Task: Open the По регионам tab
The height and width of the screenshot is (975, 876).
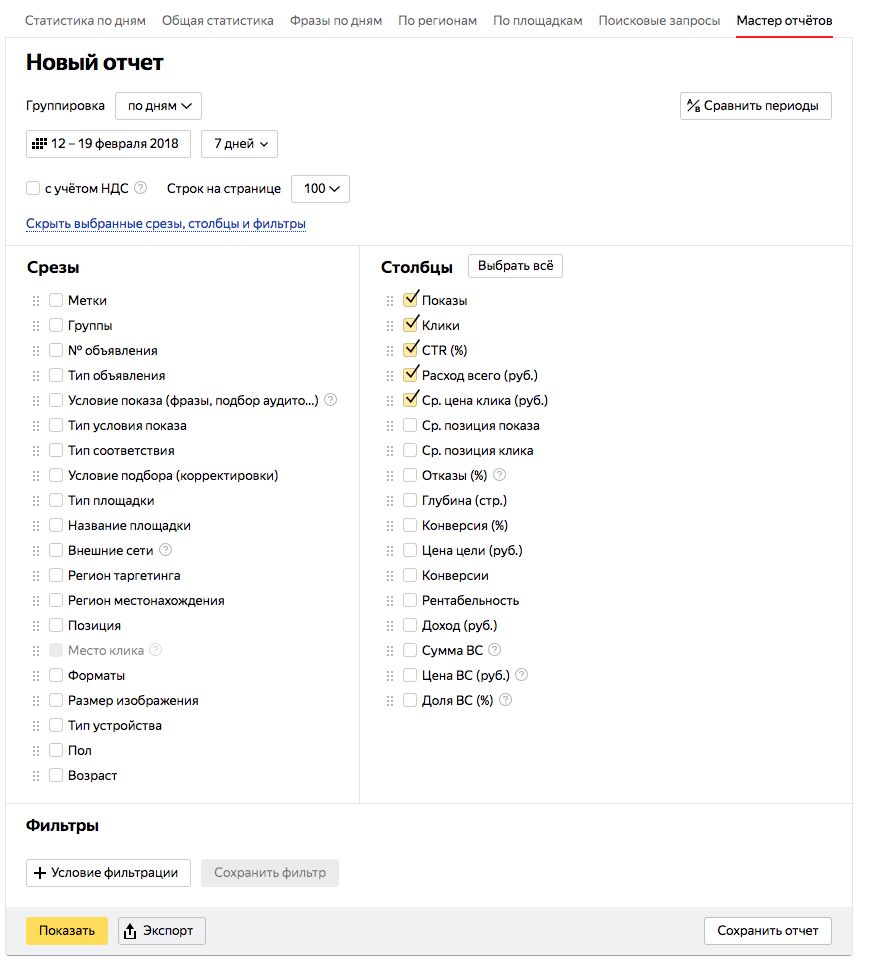Action: tap(437, 21)
